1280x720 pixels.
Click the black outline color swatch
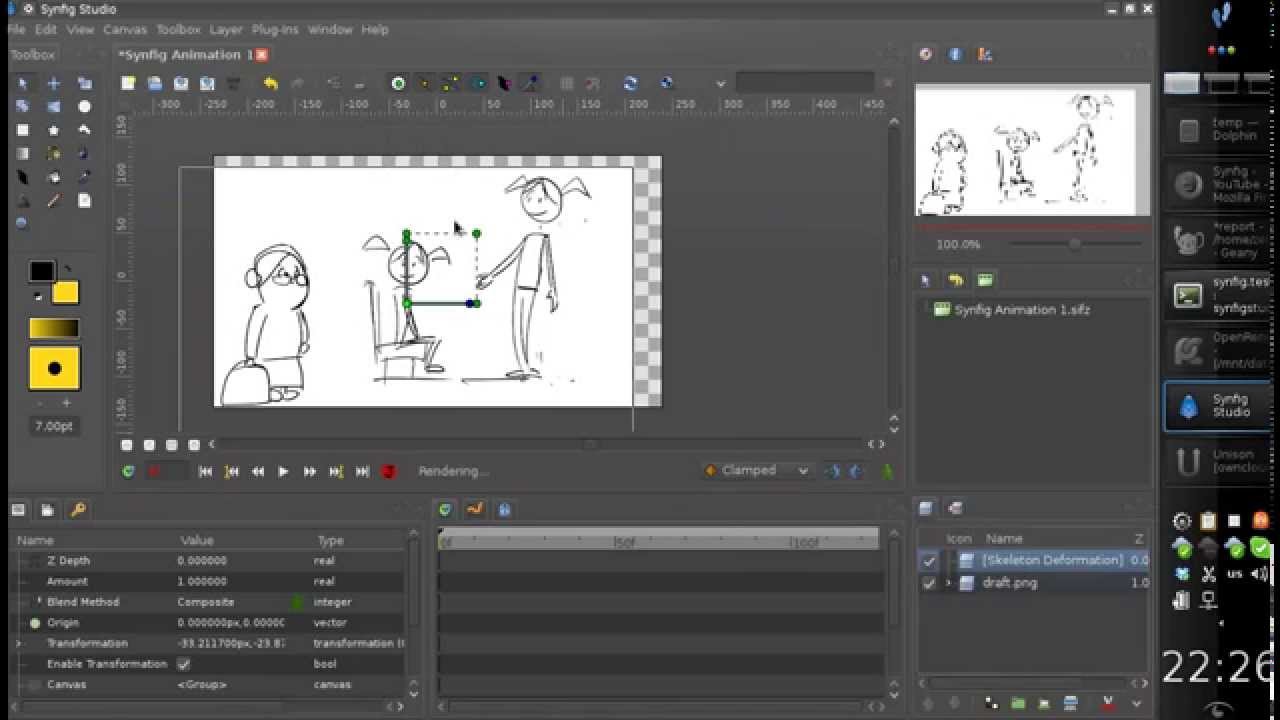[41, 271]
